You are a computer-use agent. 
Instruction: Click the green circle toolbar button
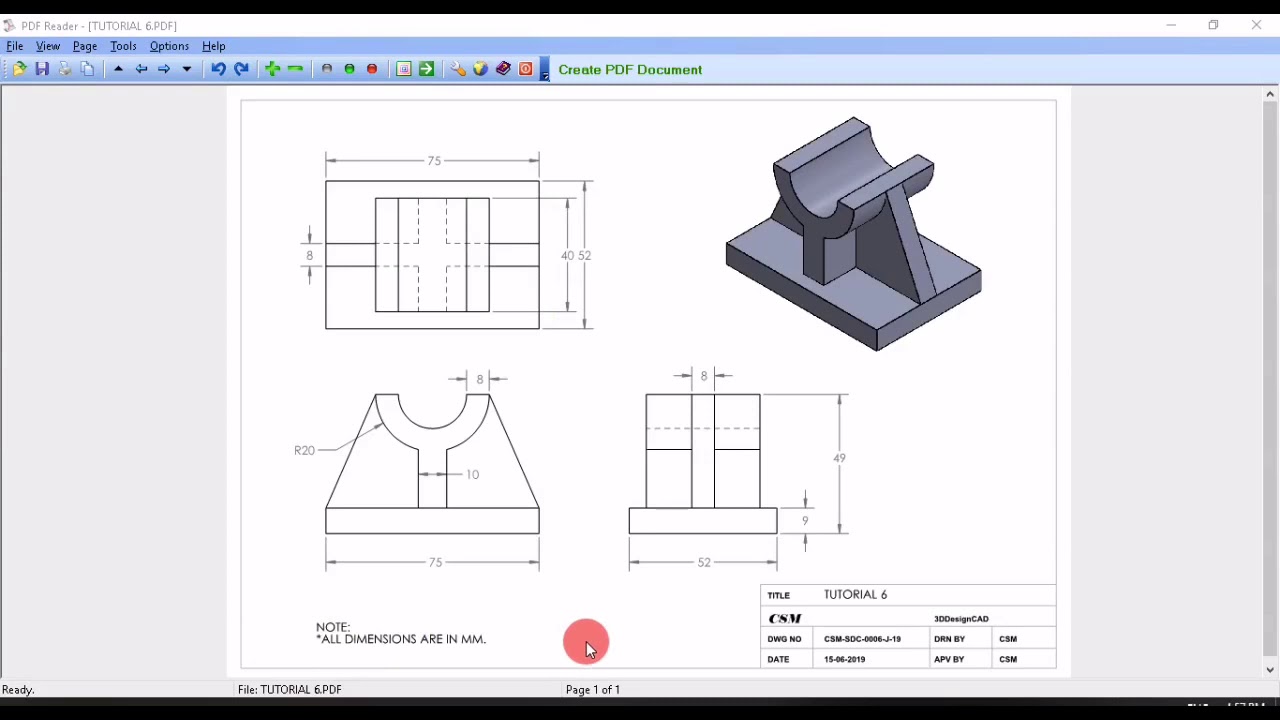coord(349,69)
